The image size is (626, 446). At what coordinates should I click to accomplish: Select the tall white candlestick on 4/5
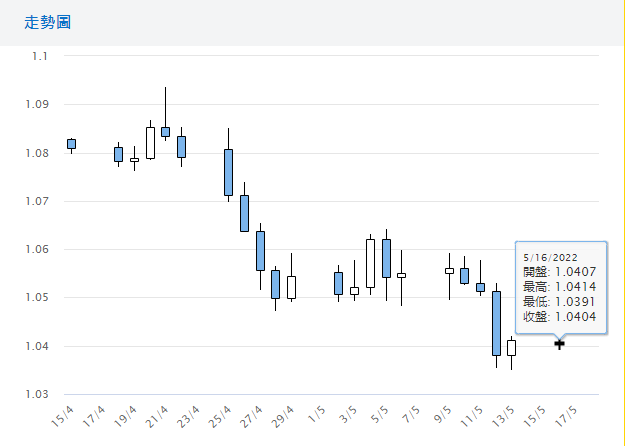pos(370,263)
